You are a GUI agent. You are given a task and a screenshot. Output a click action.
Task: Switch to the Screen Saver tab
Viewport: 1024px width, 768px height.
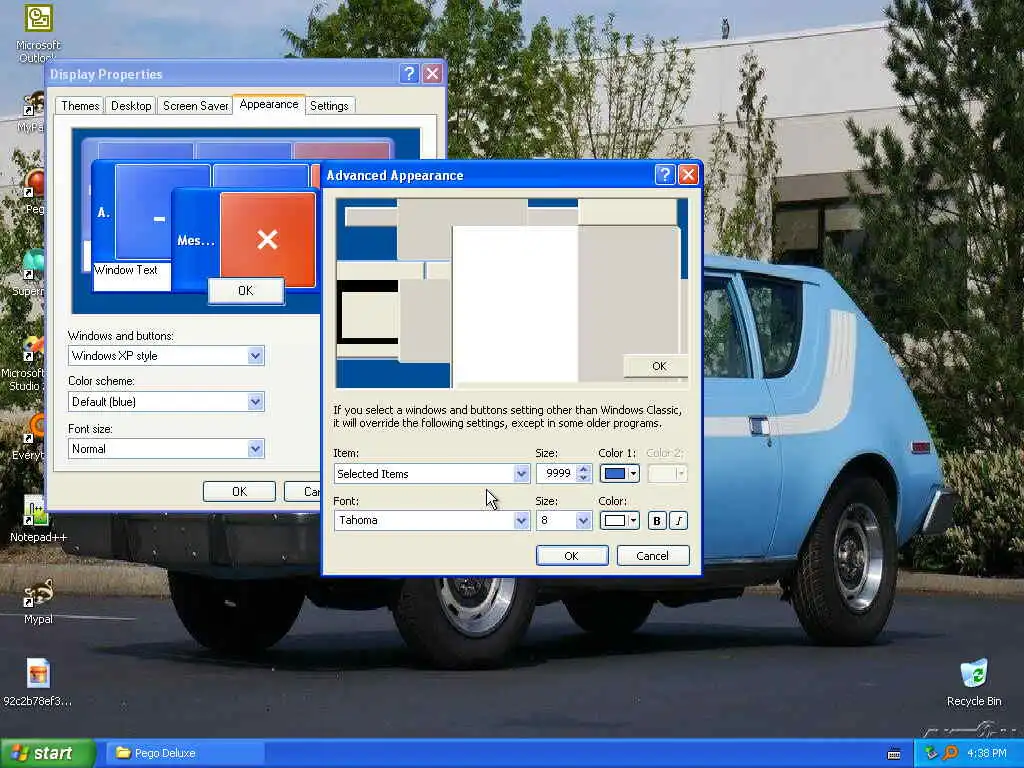(195, 106)
